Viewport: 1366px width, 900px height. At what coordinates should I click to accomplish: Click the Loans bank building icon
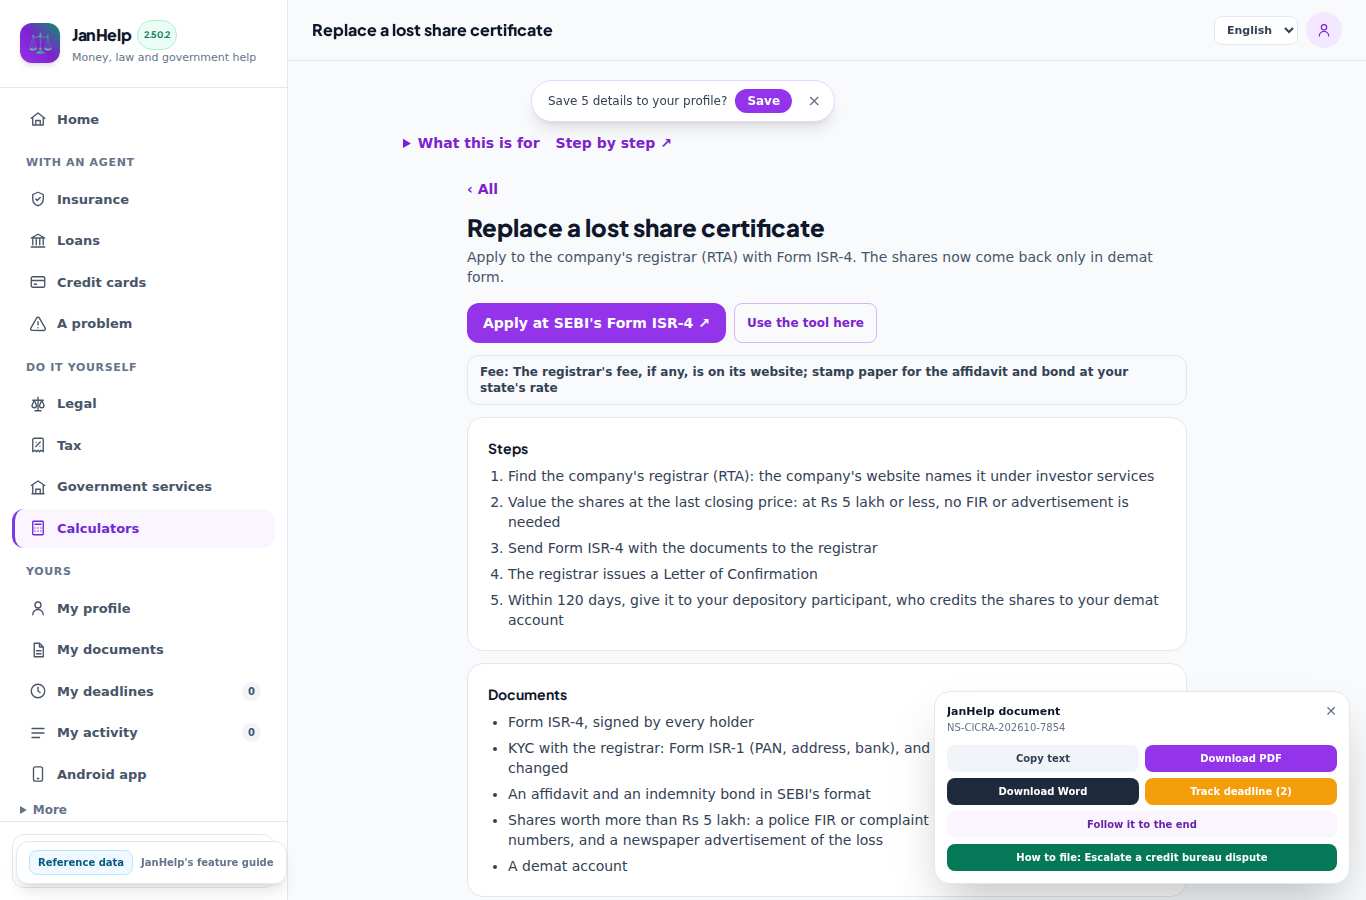click(38, 240)
